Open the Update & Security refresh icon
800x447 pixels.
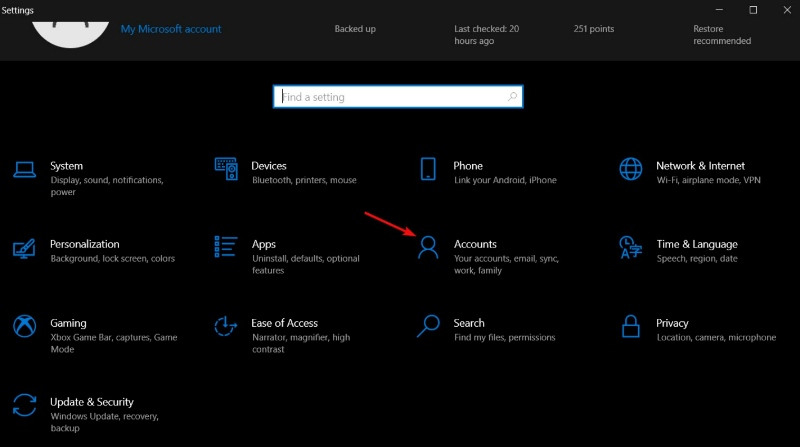[24, 405]
